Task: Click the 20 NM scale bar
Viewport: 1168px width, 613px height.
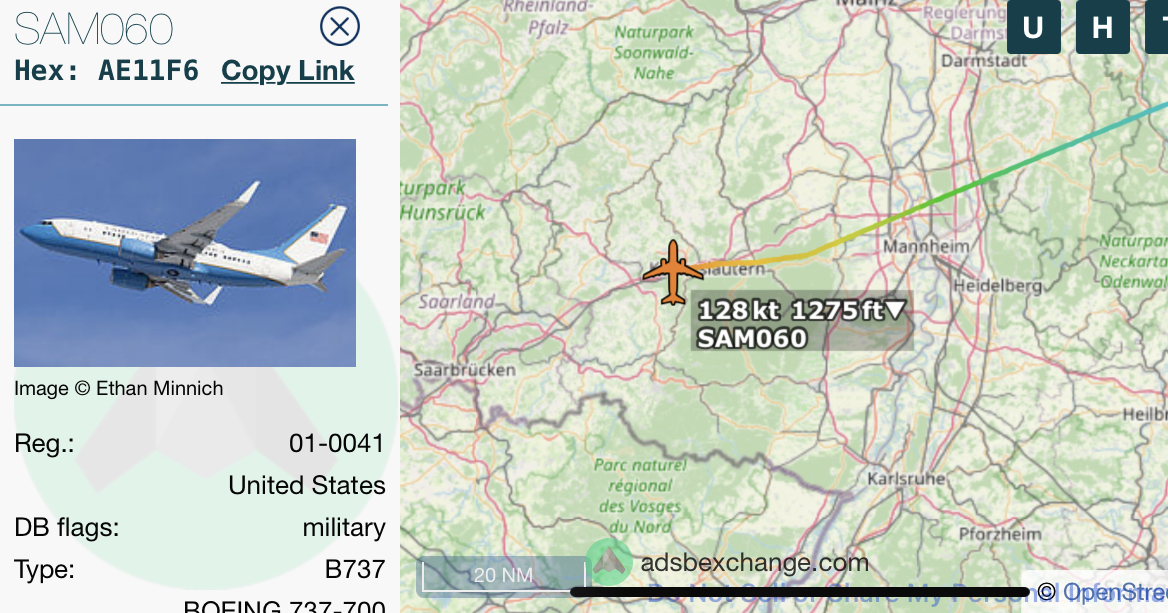Action: [x=504, y=575]
